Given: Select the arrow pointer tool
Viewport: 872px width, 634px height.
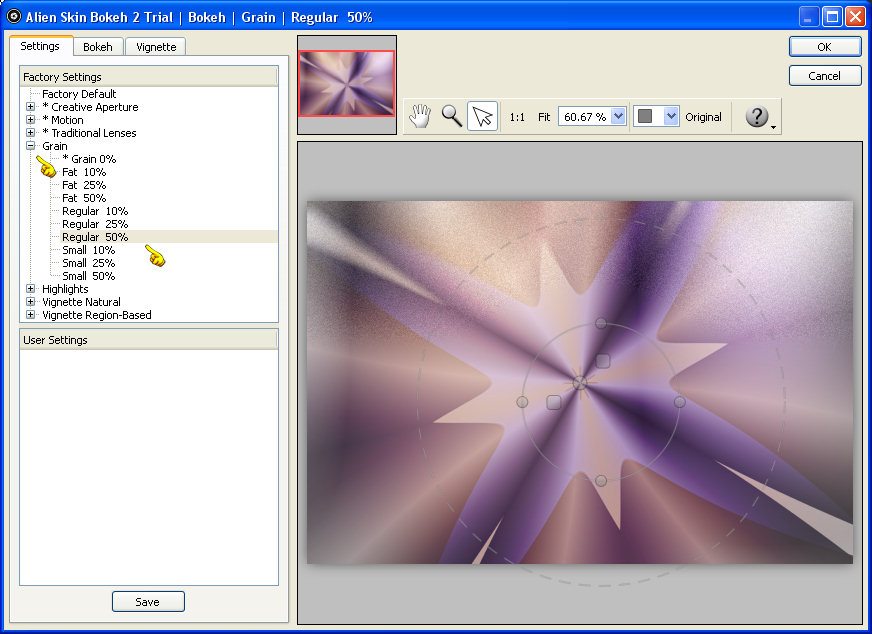Looking at the screenshot, I should tap(483, 117).
